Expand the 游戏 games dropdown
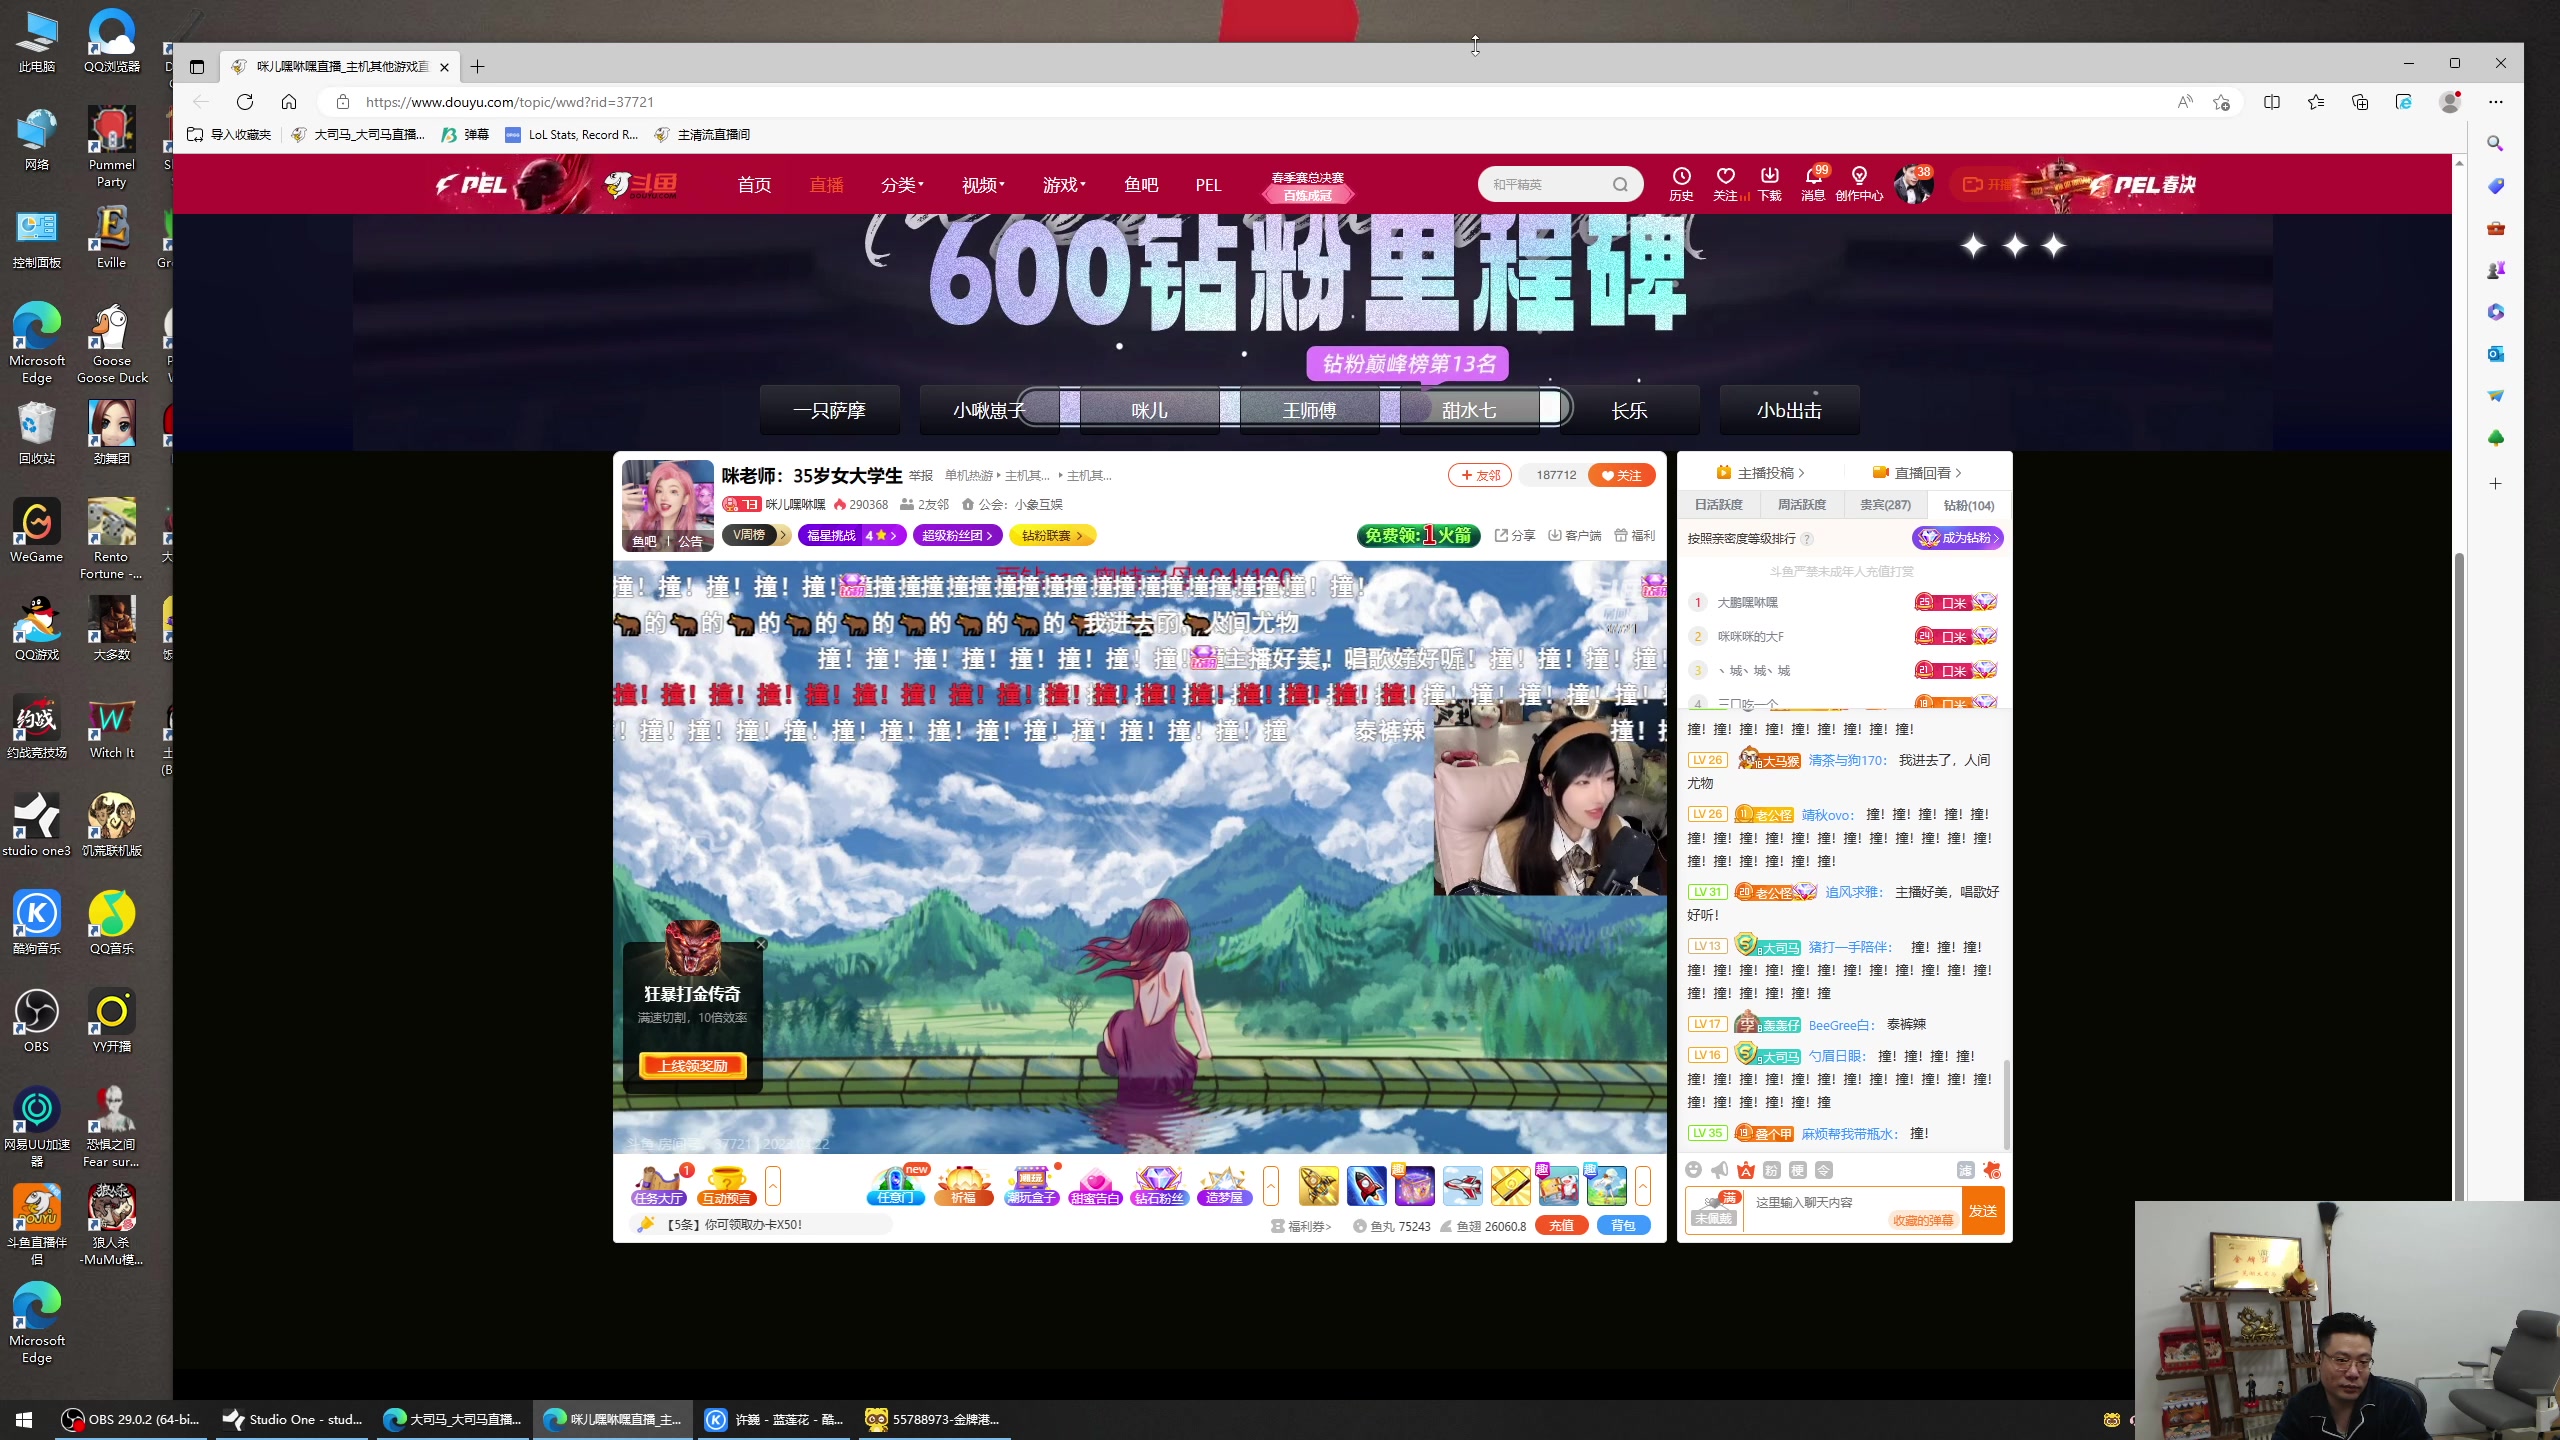 1063,185
